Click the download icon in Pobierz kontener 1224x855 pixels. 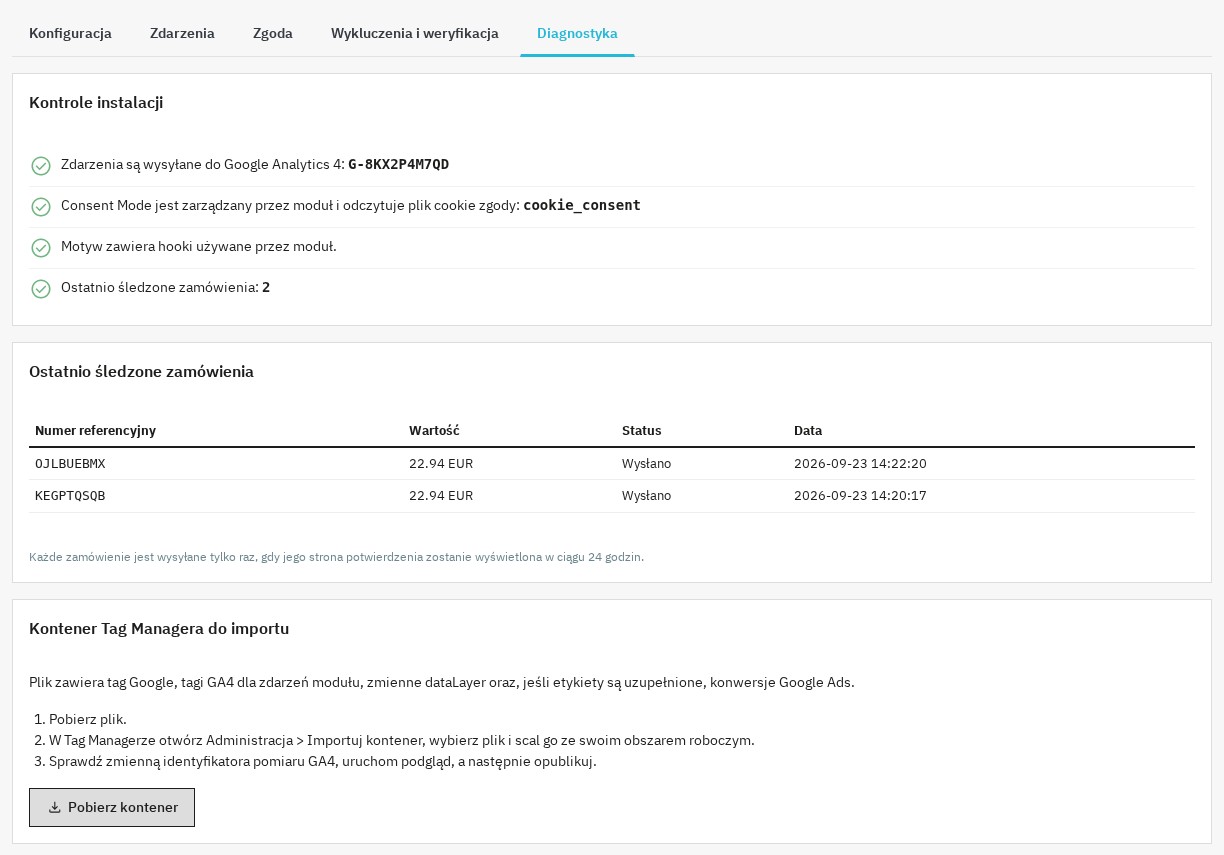tap(55, 808)
